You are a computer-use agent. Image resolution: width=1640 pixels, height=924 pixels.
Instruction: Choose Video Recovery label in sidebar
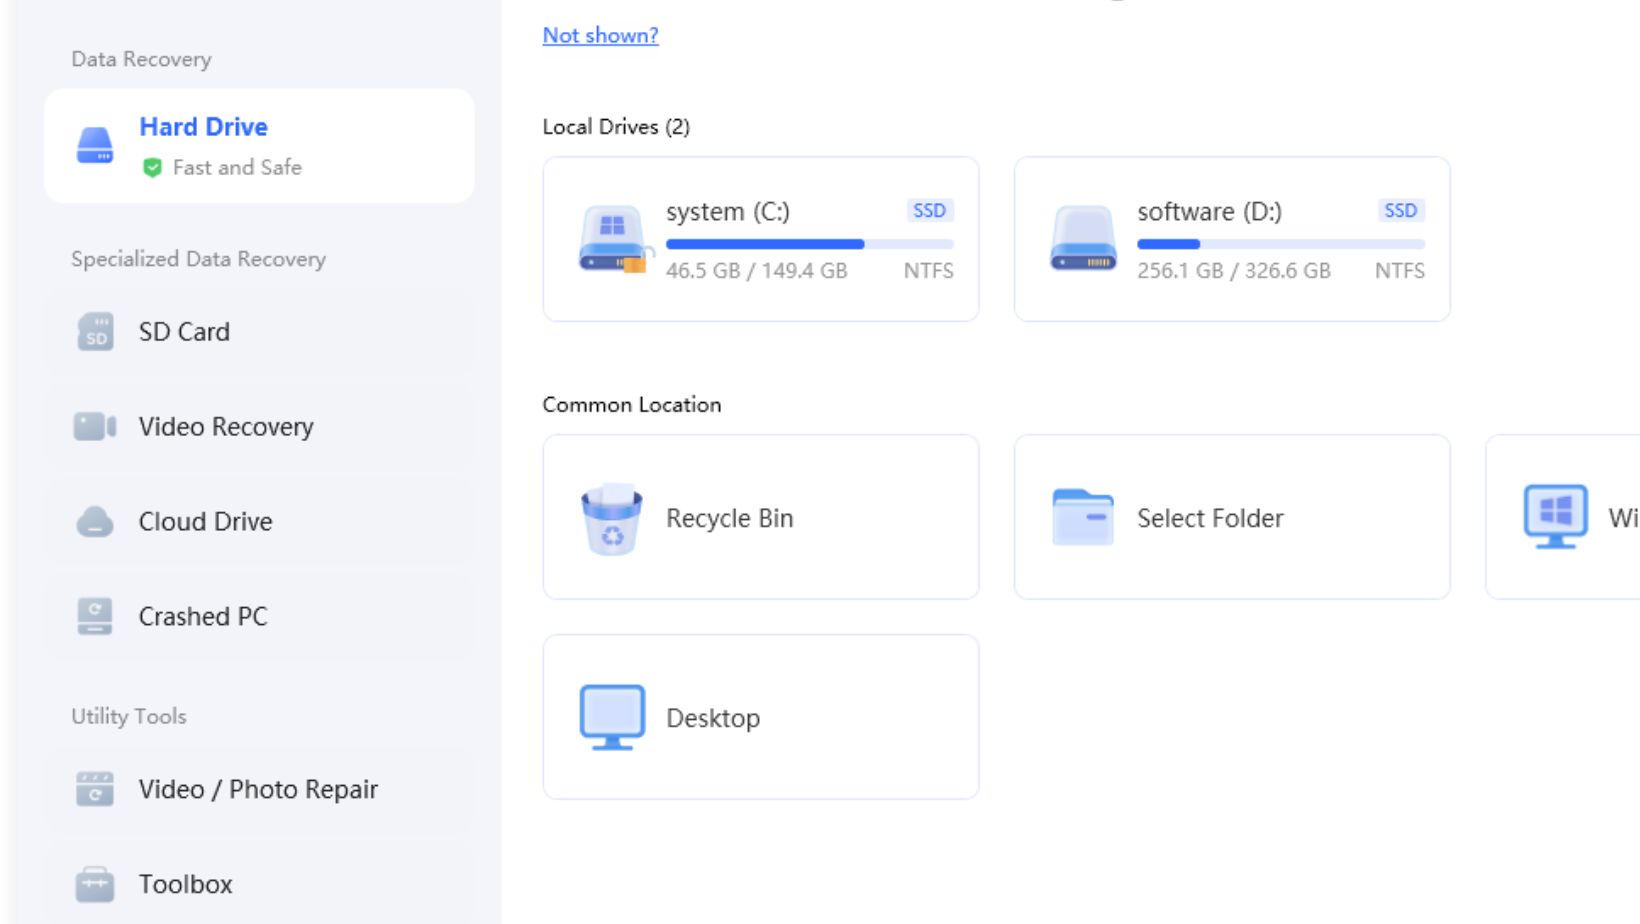(x=226, y=427)
